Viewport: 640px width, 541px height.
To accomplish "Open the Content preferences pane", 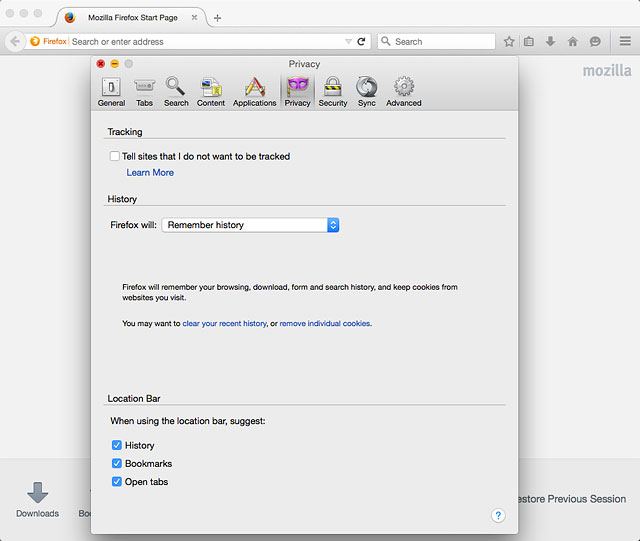I will click(211, 92).
